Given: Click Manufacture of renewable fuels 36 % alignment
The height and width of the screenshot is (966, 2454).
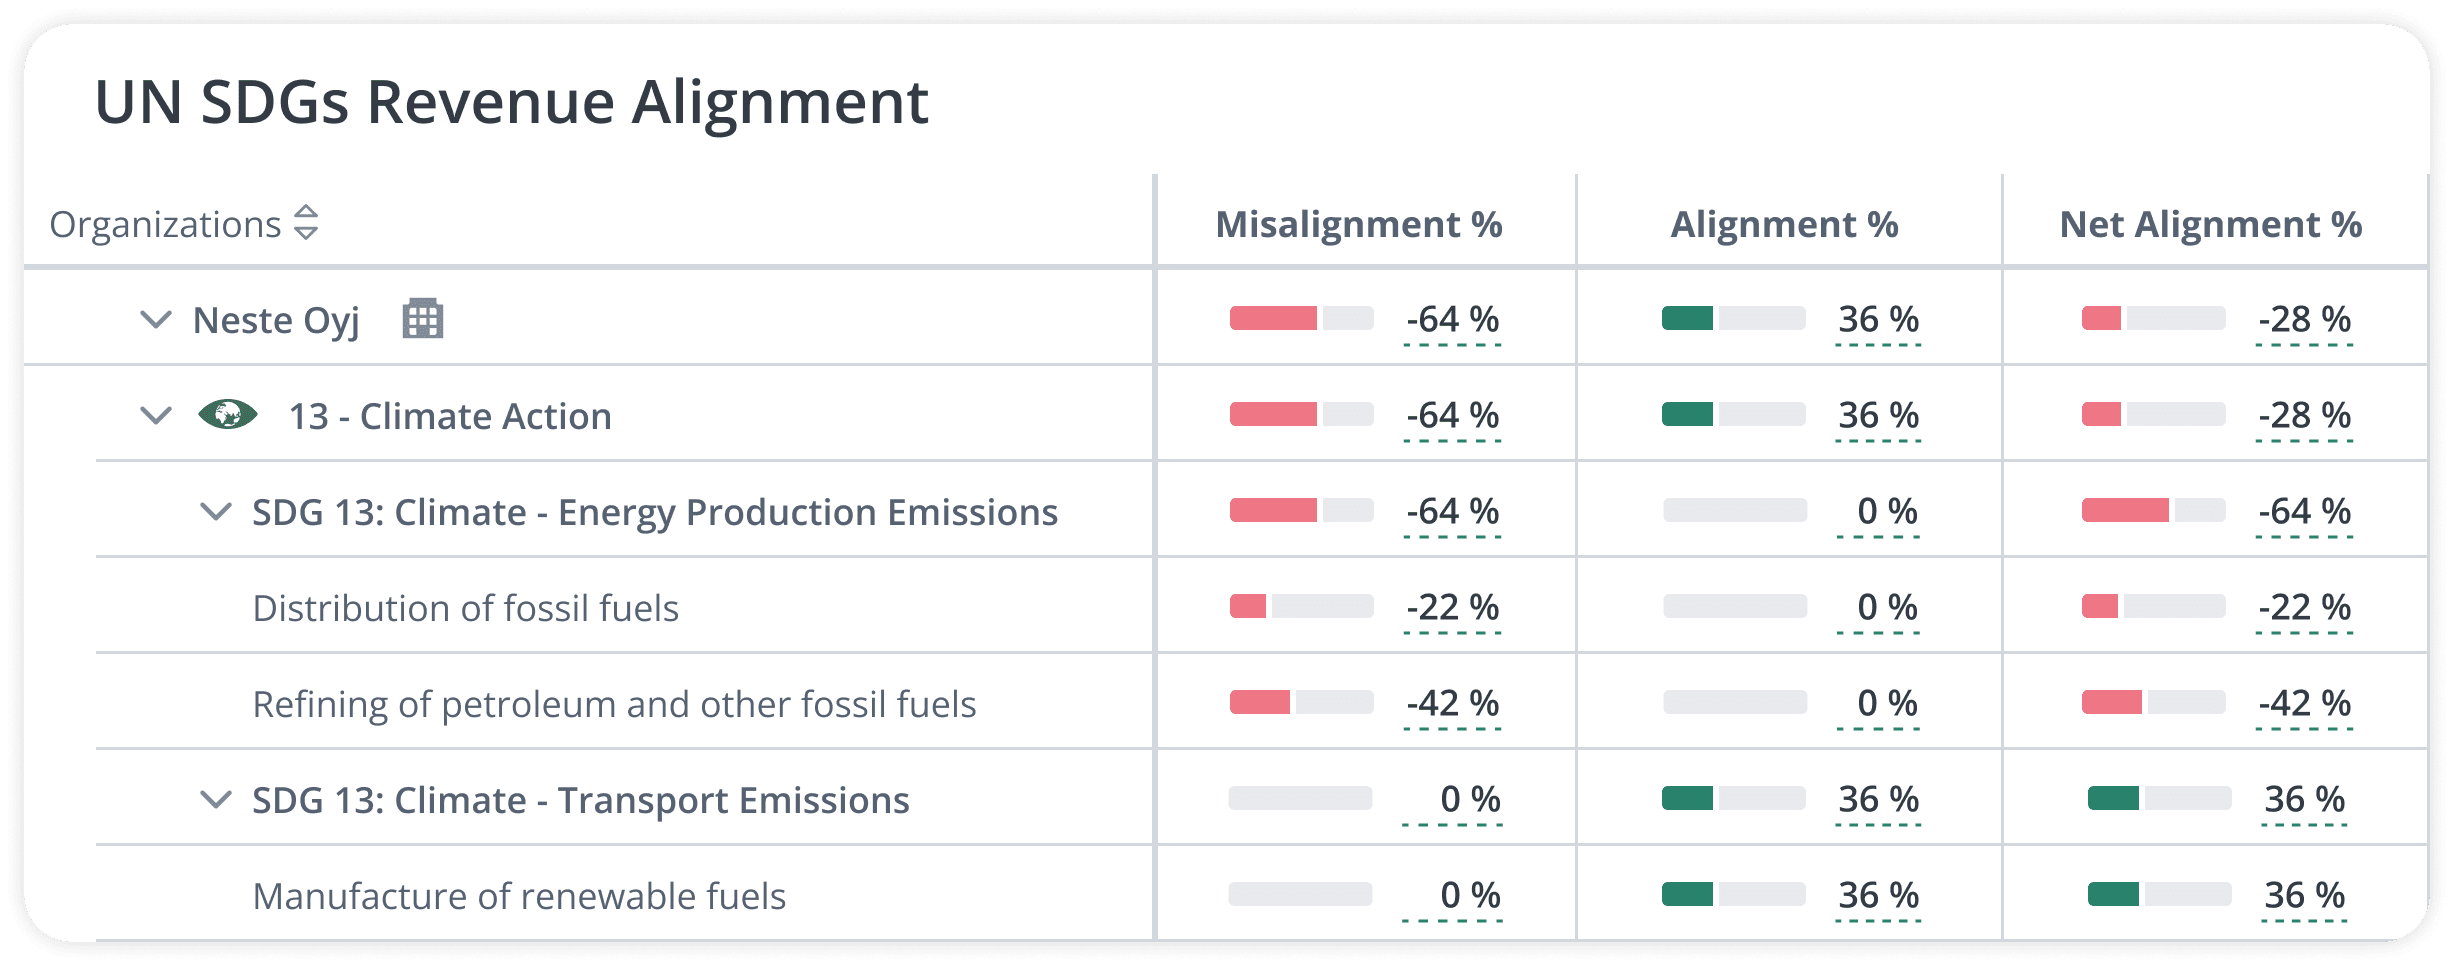Looking at the screenshot, I should click(1878, 895).
